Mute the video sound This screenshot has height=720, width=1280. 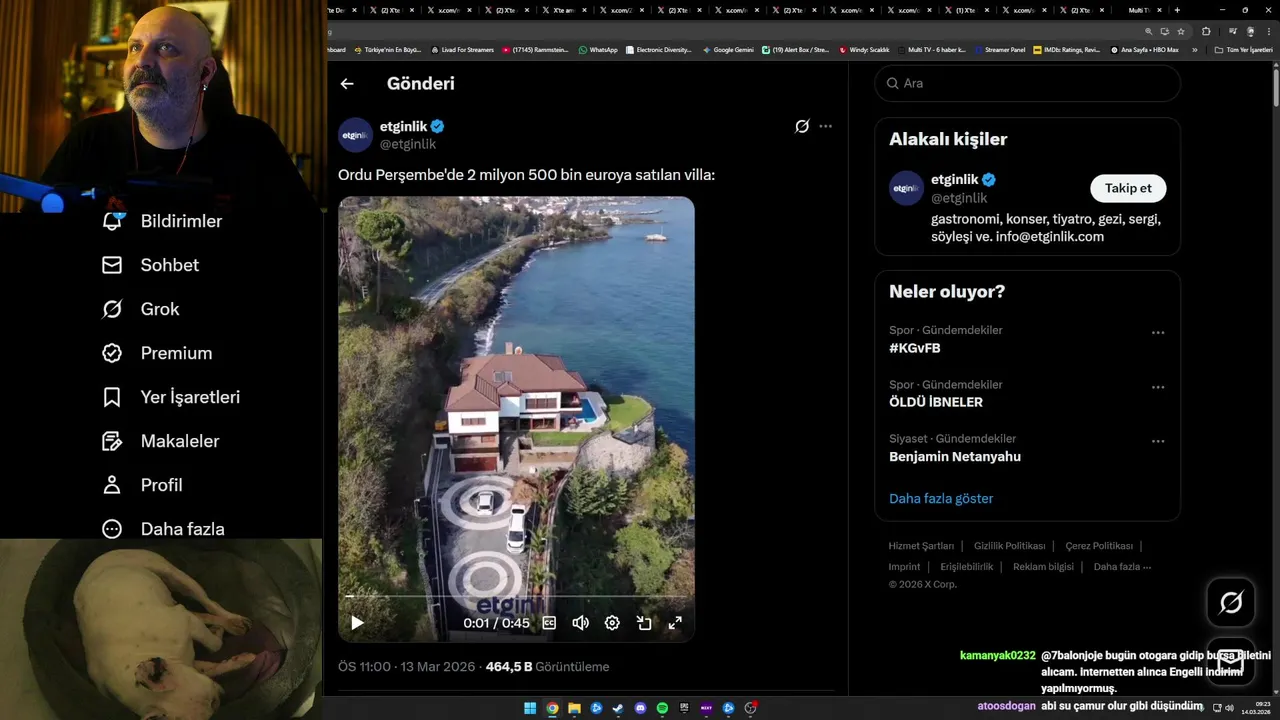tap(580, 623)
